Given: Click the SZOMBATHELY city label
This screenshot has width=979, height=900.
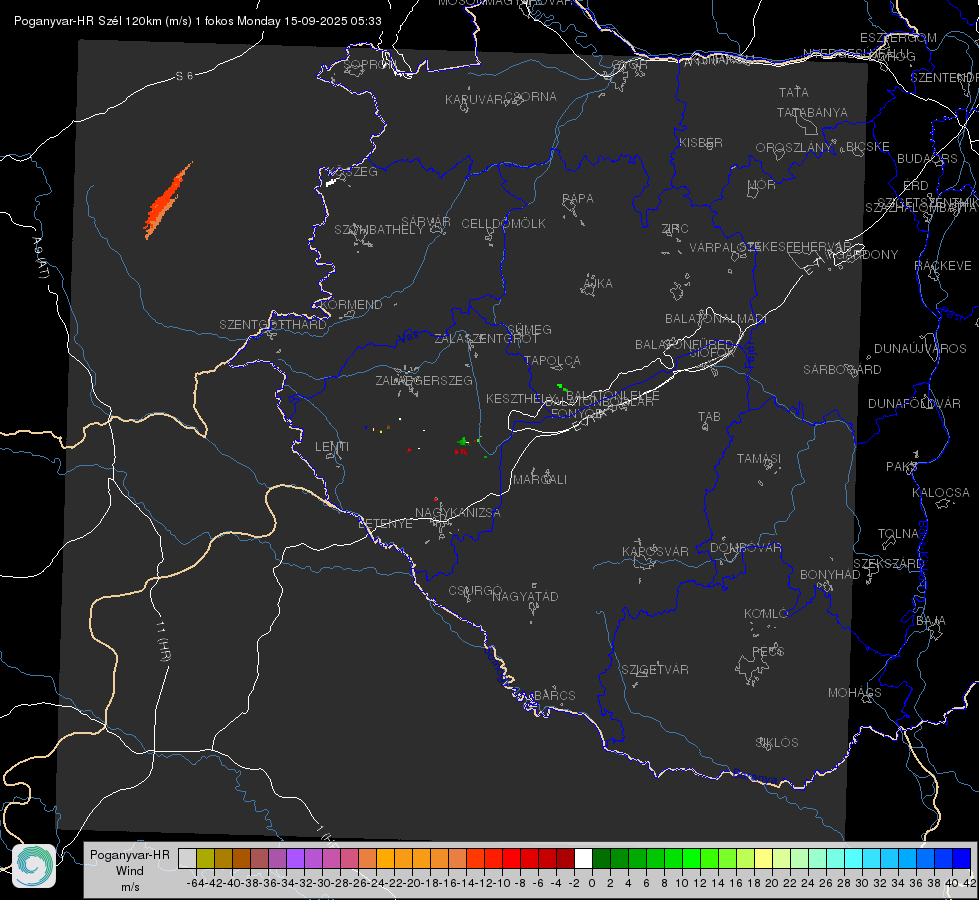Looking at the screenshot, I should pos(379,230).
